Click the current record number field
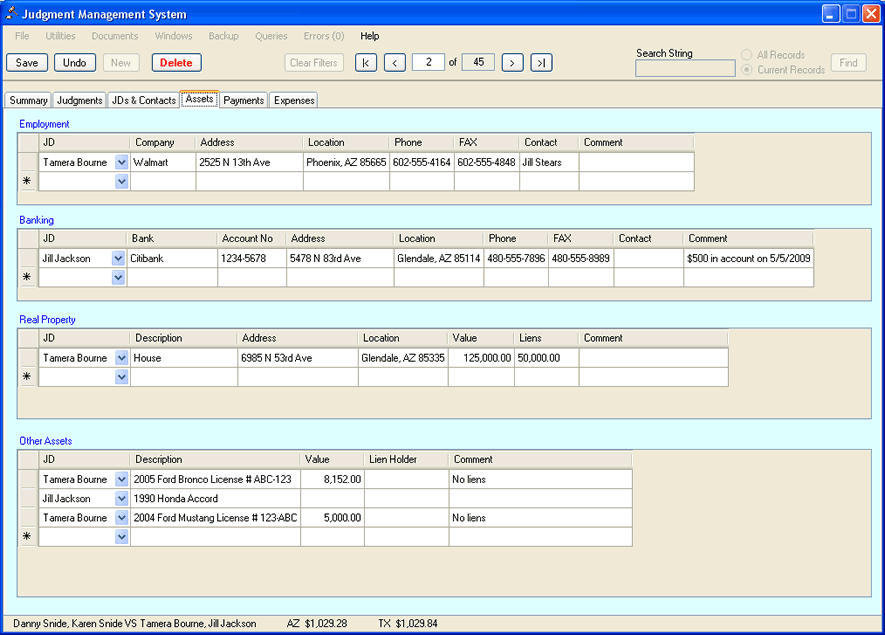Viewport: 885px width, 635px height. [428, 62]
